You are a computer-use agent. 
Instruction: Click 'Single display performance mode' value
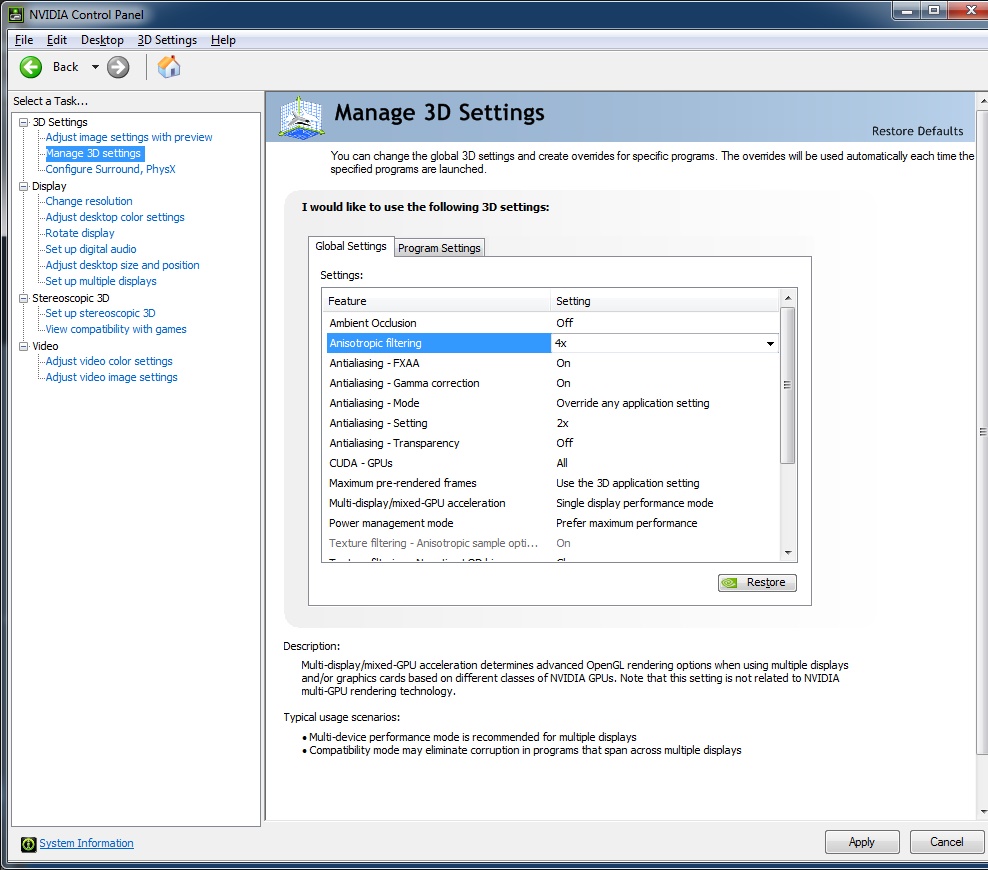pyautogui.click(x=635, y=503)
